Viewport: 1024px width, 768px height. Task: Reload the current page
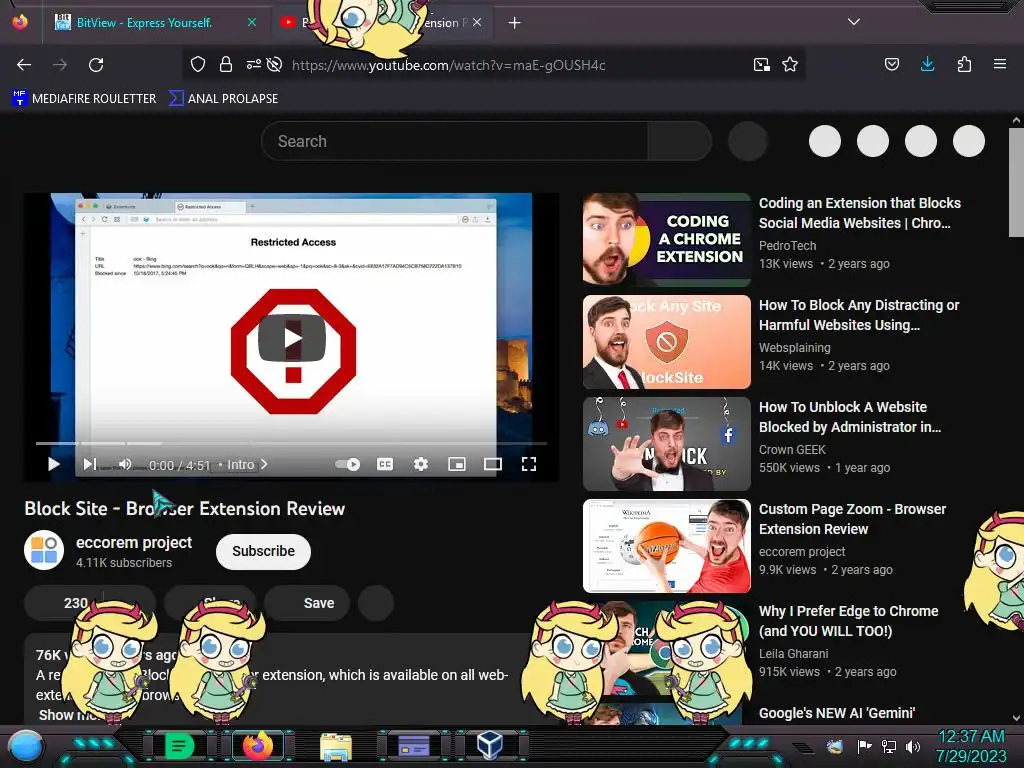[96, 65]
